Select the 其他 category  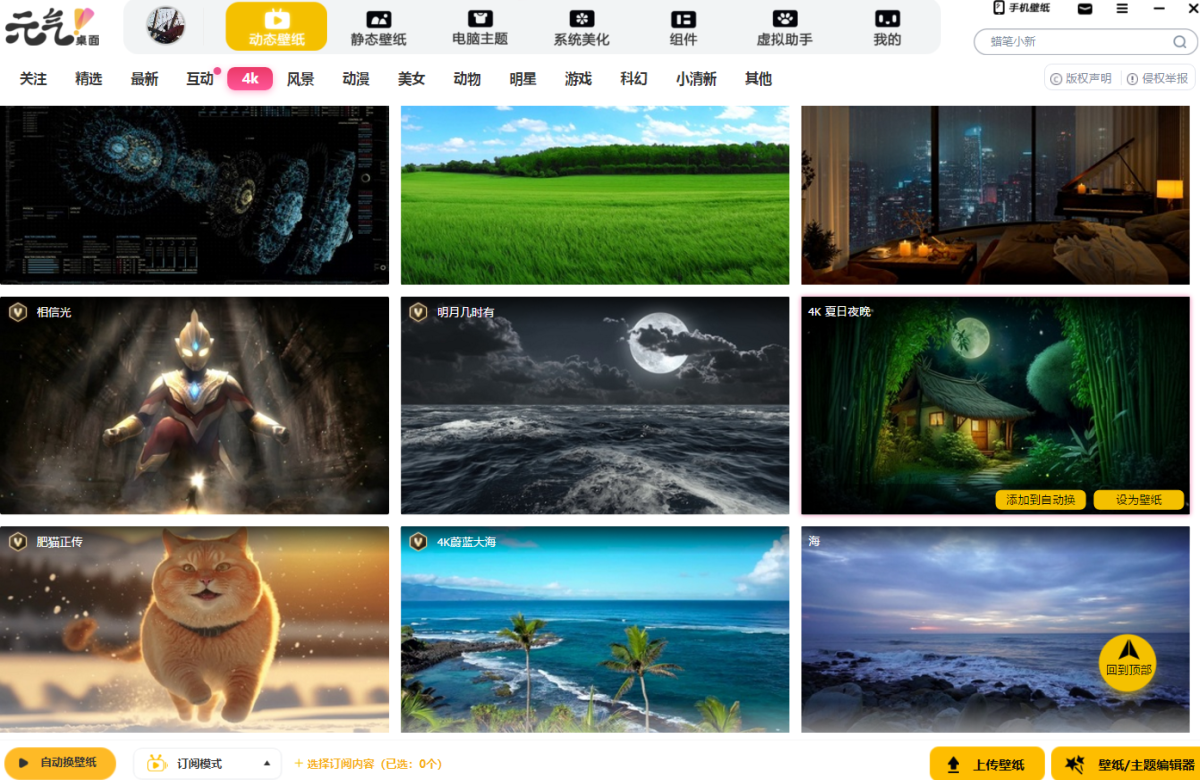pos(758,79)
